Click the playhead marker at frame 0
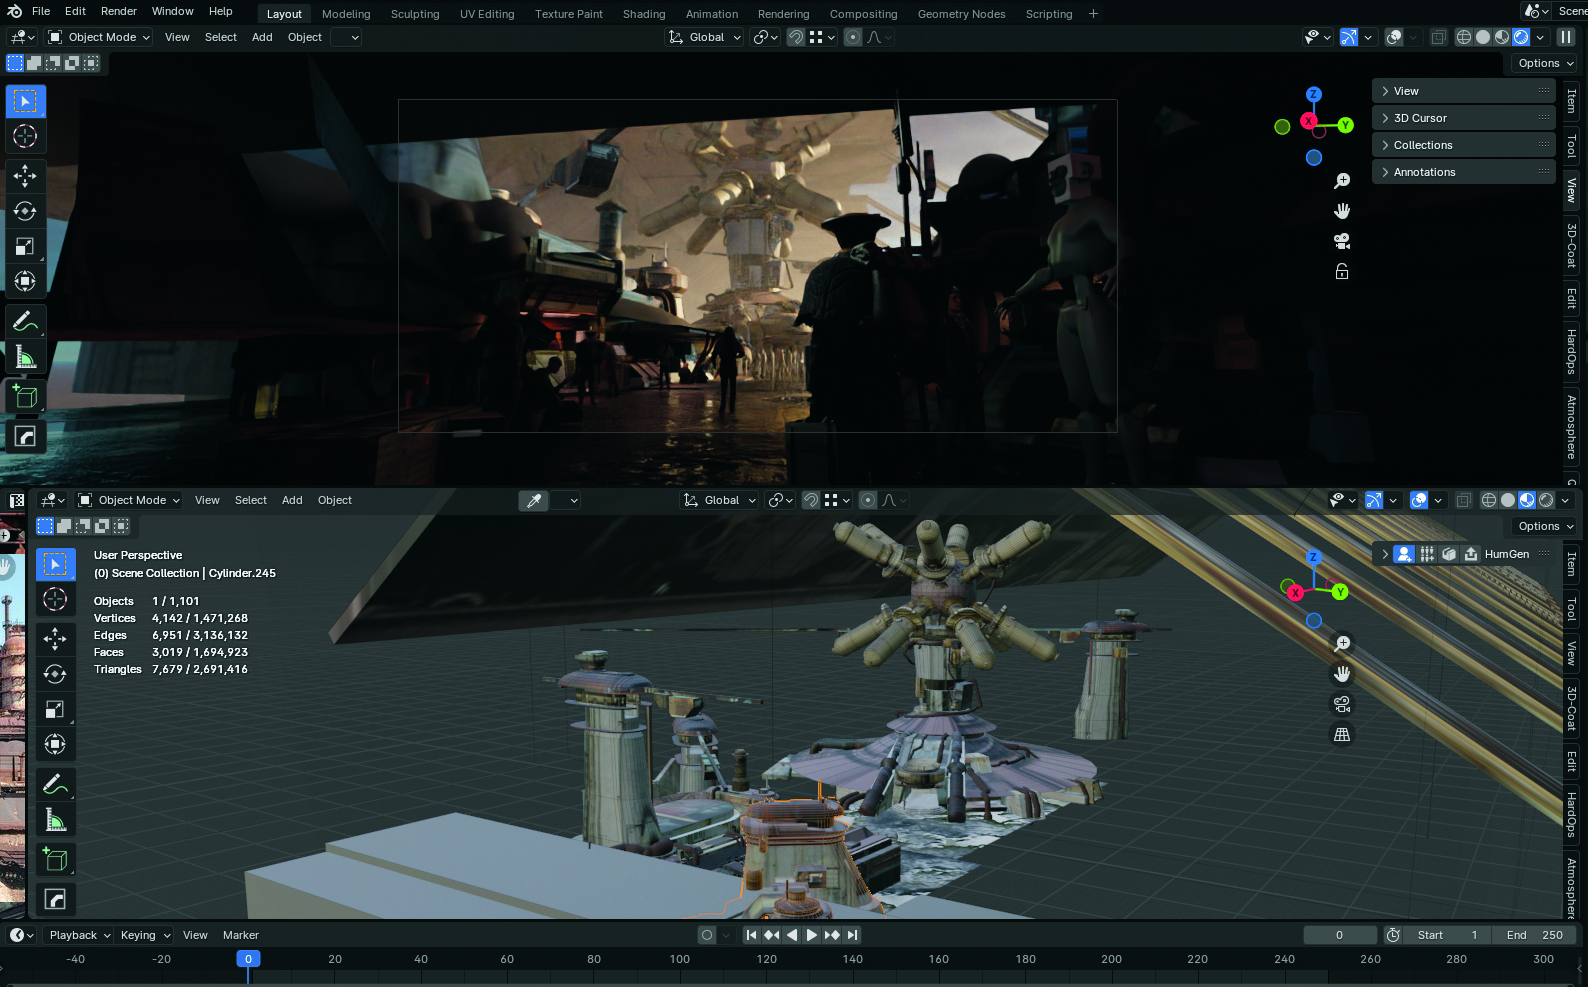The width and height of the screenshot is (1588, 987). point(248,958)
